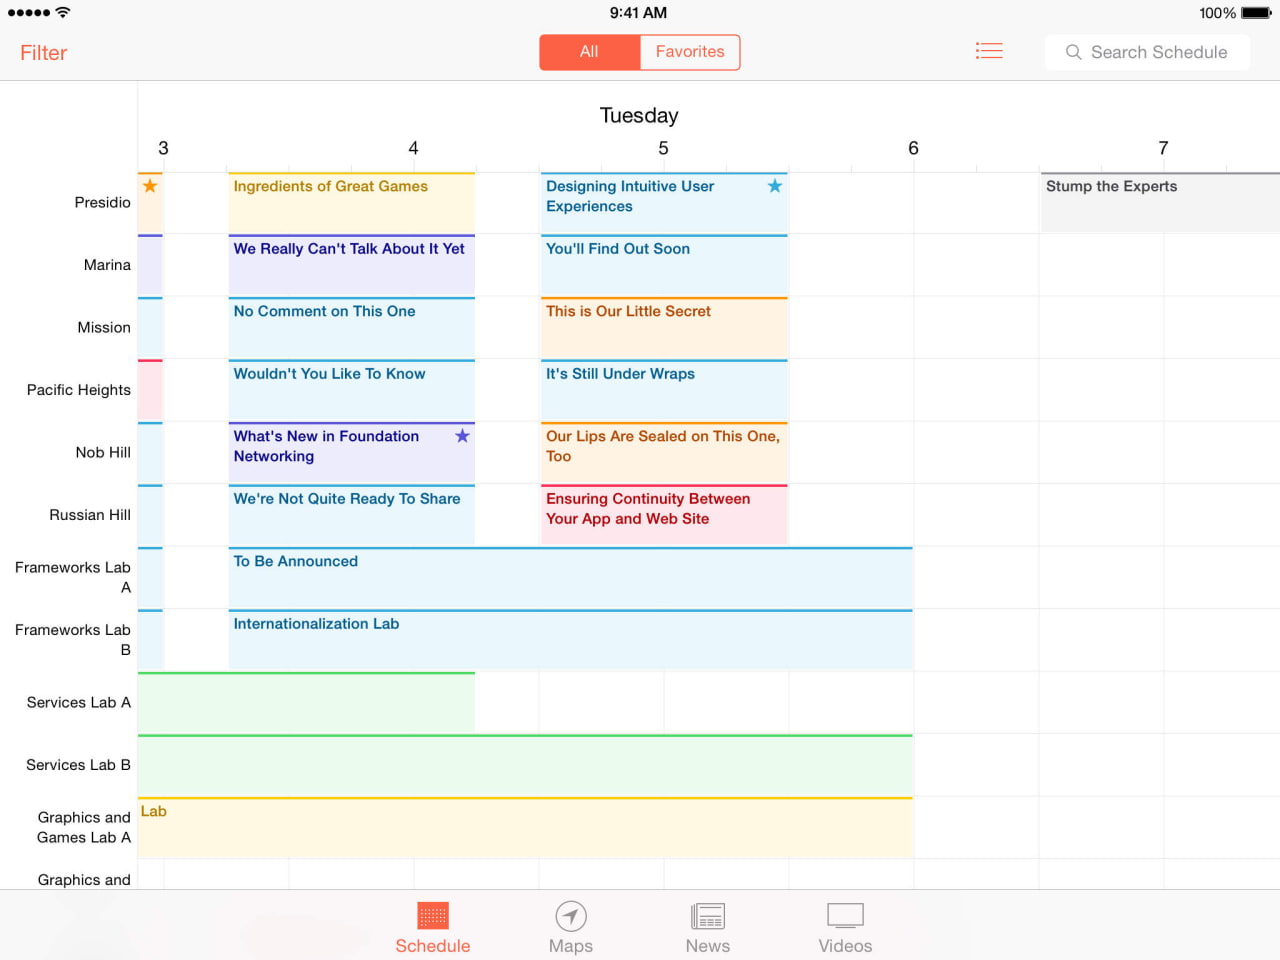The height and width of the screenshot is (960, 1280).
Task: Tap the orange star in Presidio row
Action: [150, 186]
